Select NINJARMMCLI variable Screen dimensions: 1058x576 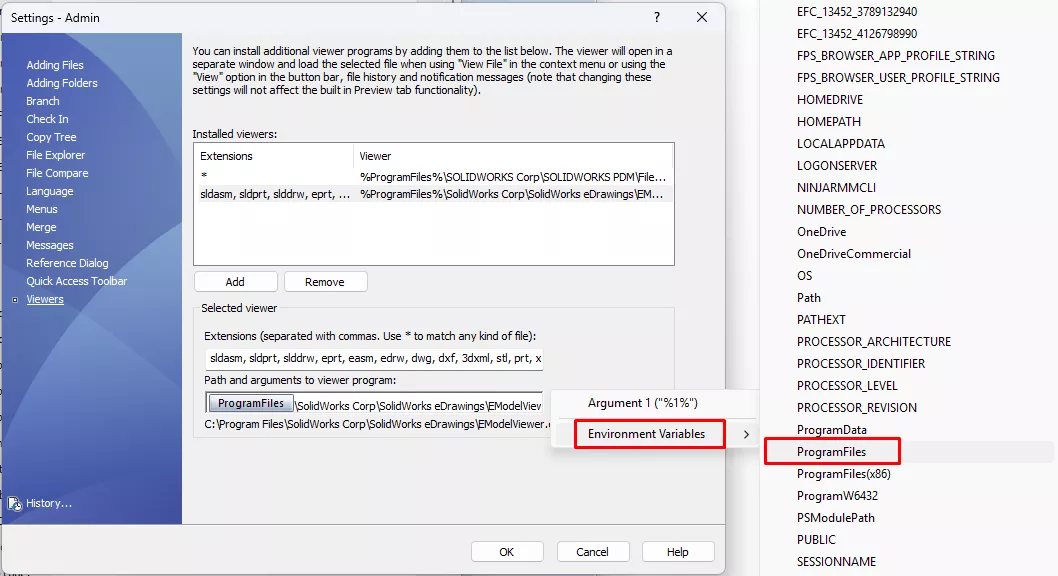click(x=836, y=188)
